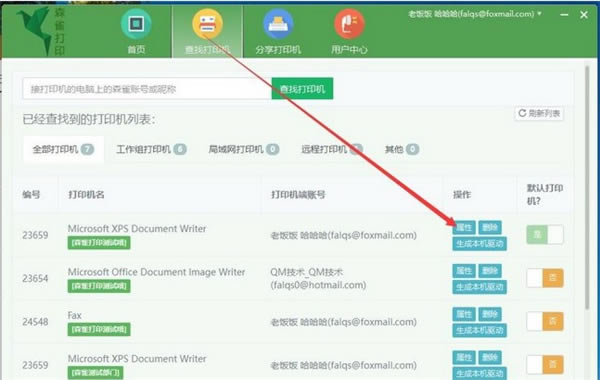Click 删除 in the bottom XPS Writer row

pos(490,357)
